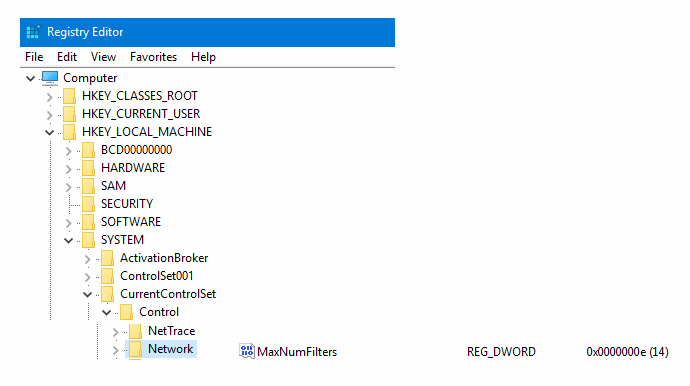
Task: Expand the HARDWARE key
Action: pyautogui.click(x=69, y=169)
